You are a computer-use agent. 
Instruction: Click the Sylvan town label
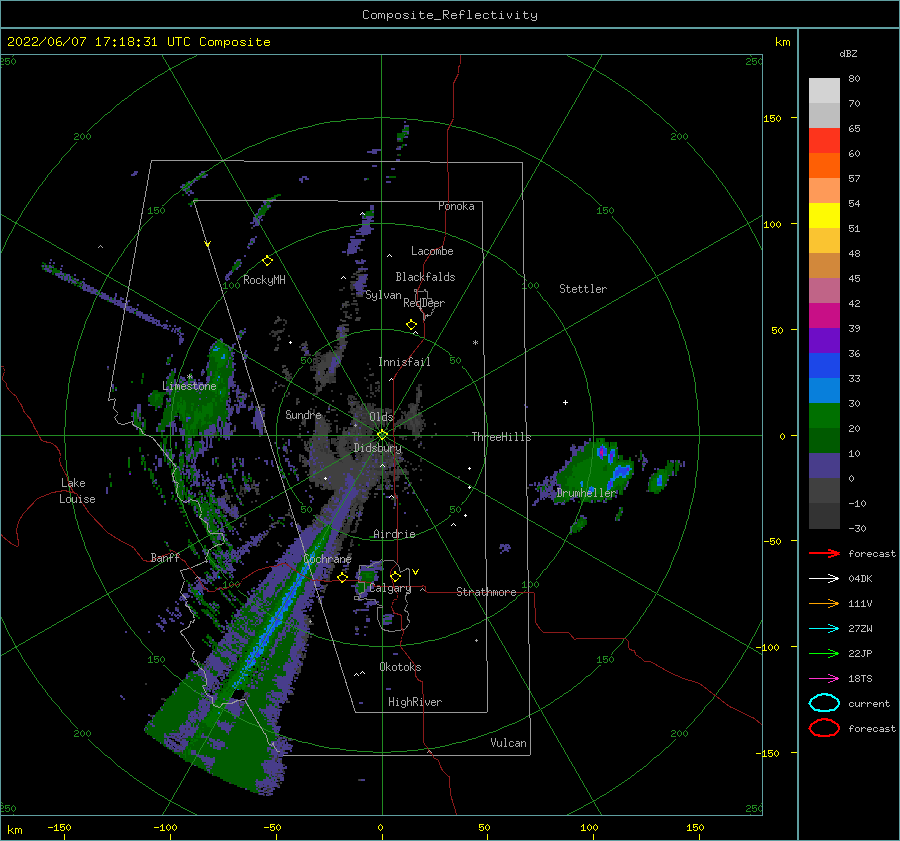click(383, 295)
